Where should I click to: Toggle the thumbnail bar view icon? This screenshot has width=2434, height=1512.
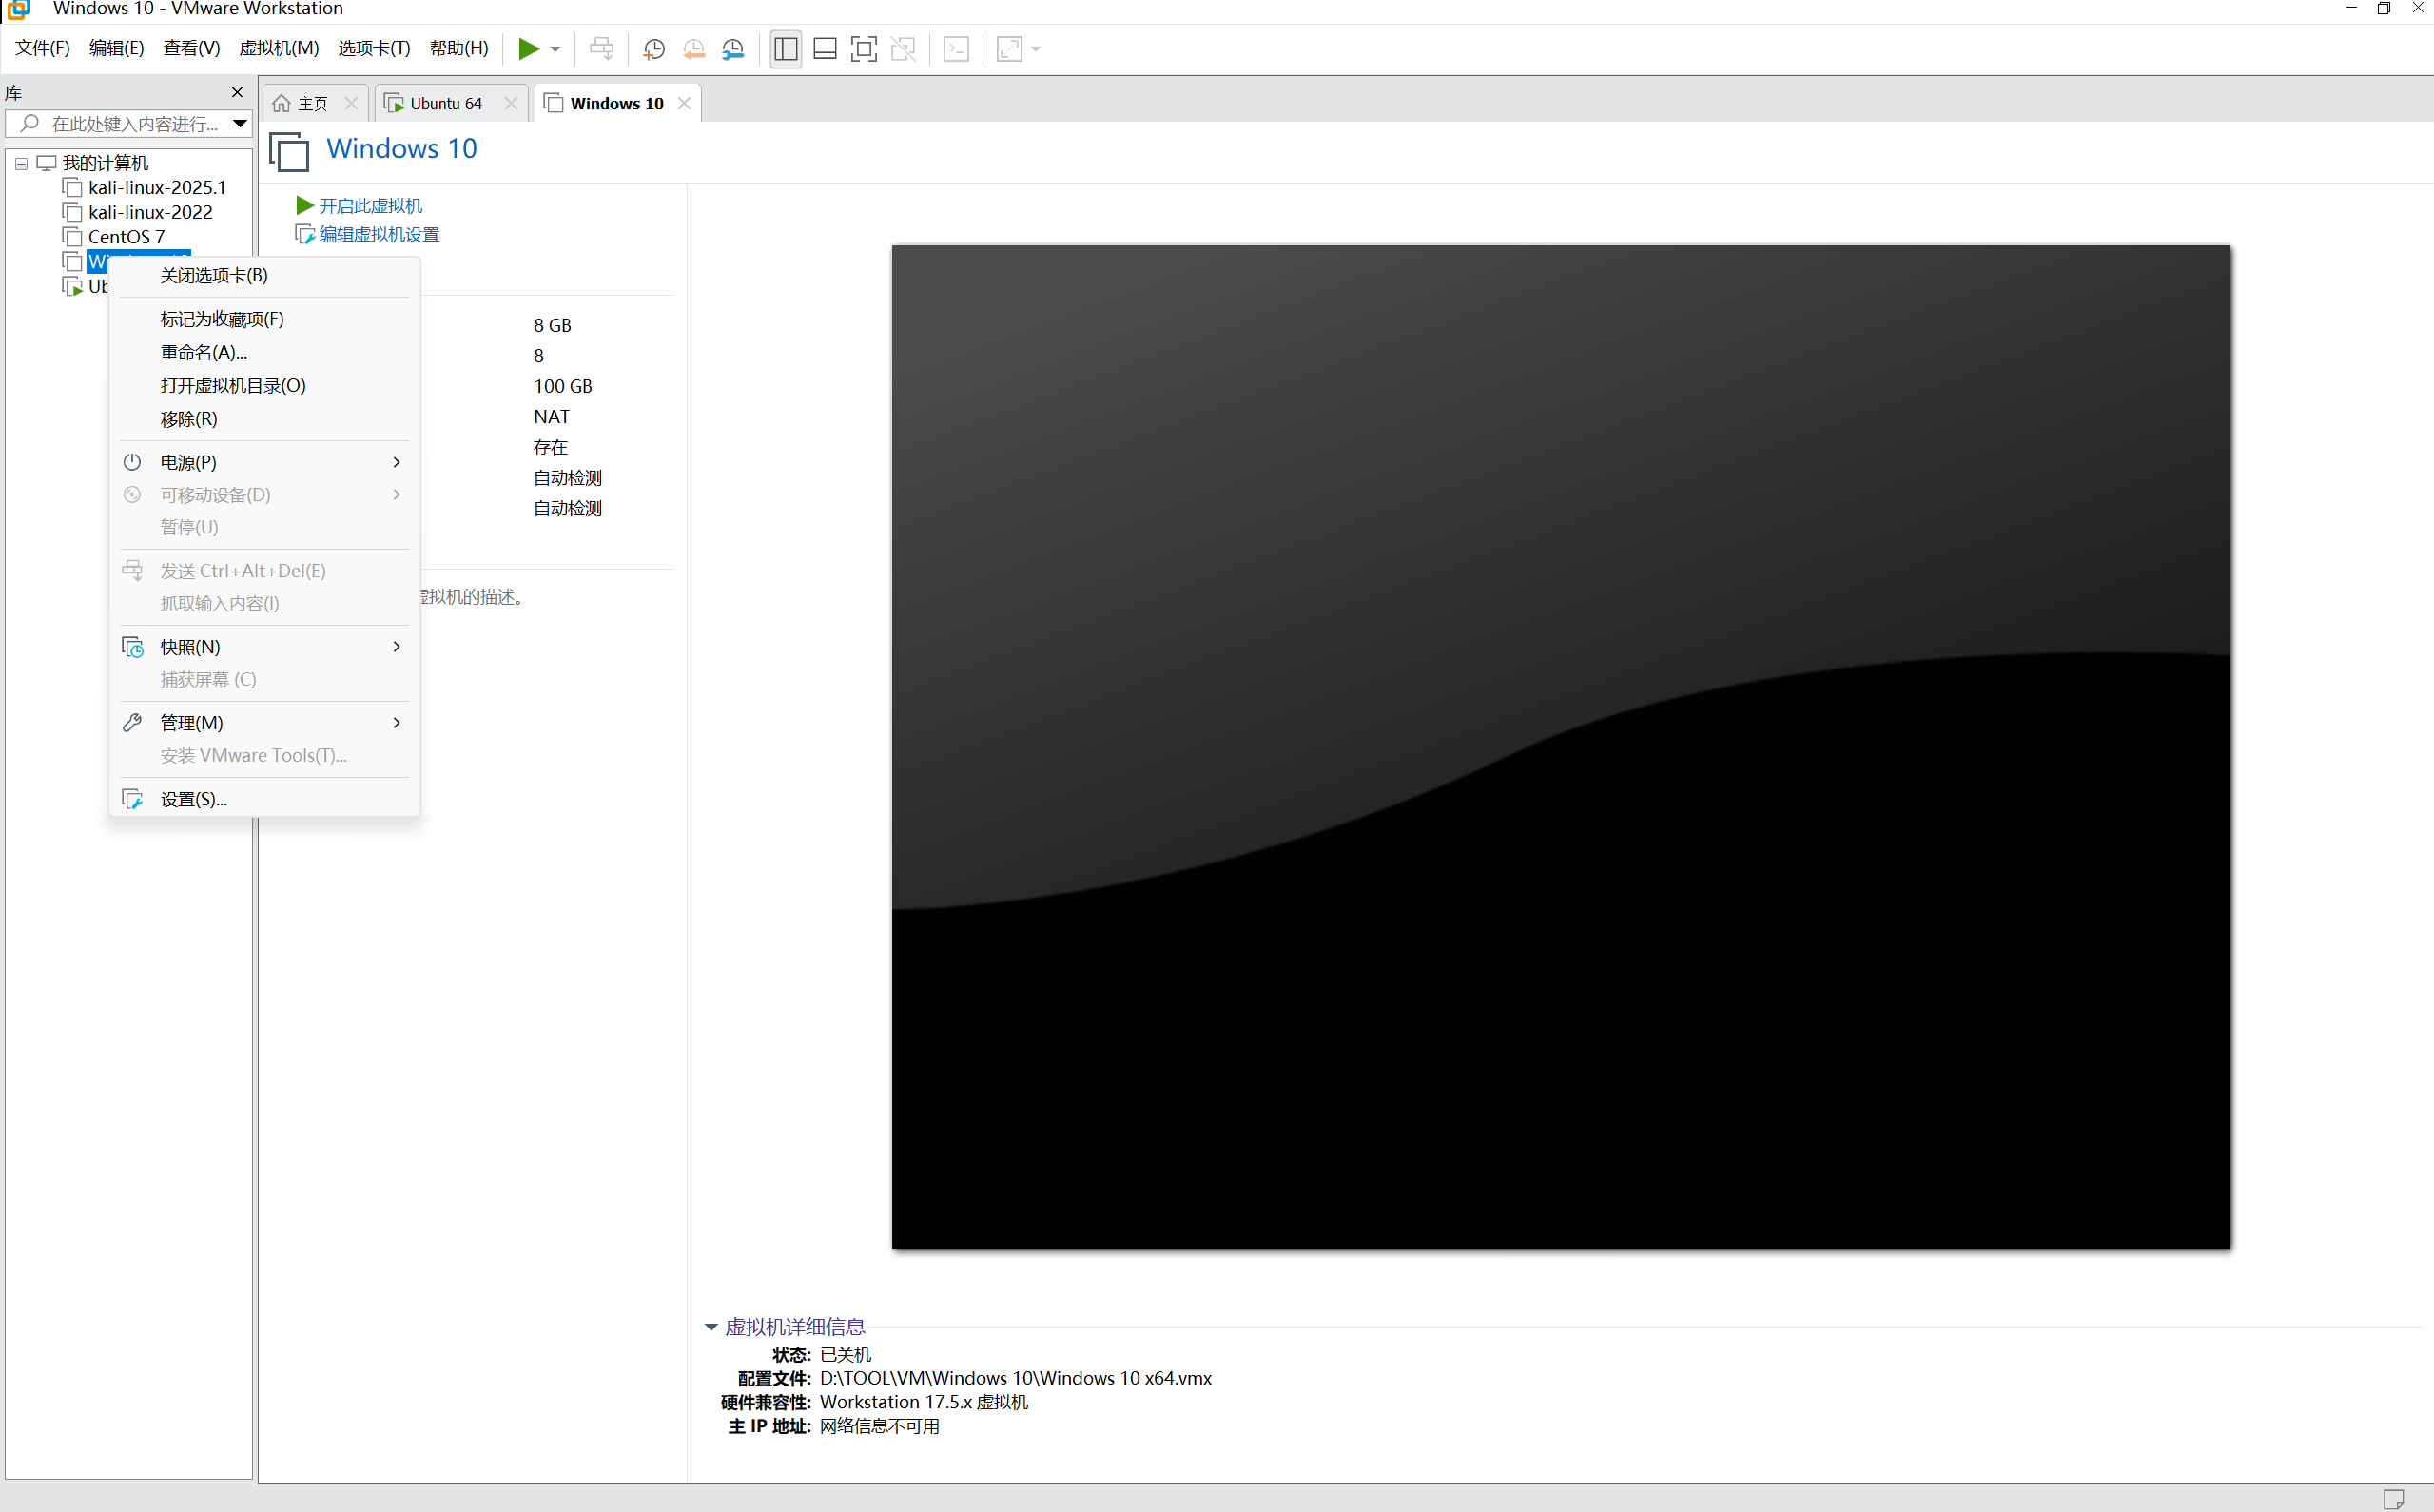[x=825, y=49]
